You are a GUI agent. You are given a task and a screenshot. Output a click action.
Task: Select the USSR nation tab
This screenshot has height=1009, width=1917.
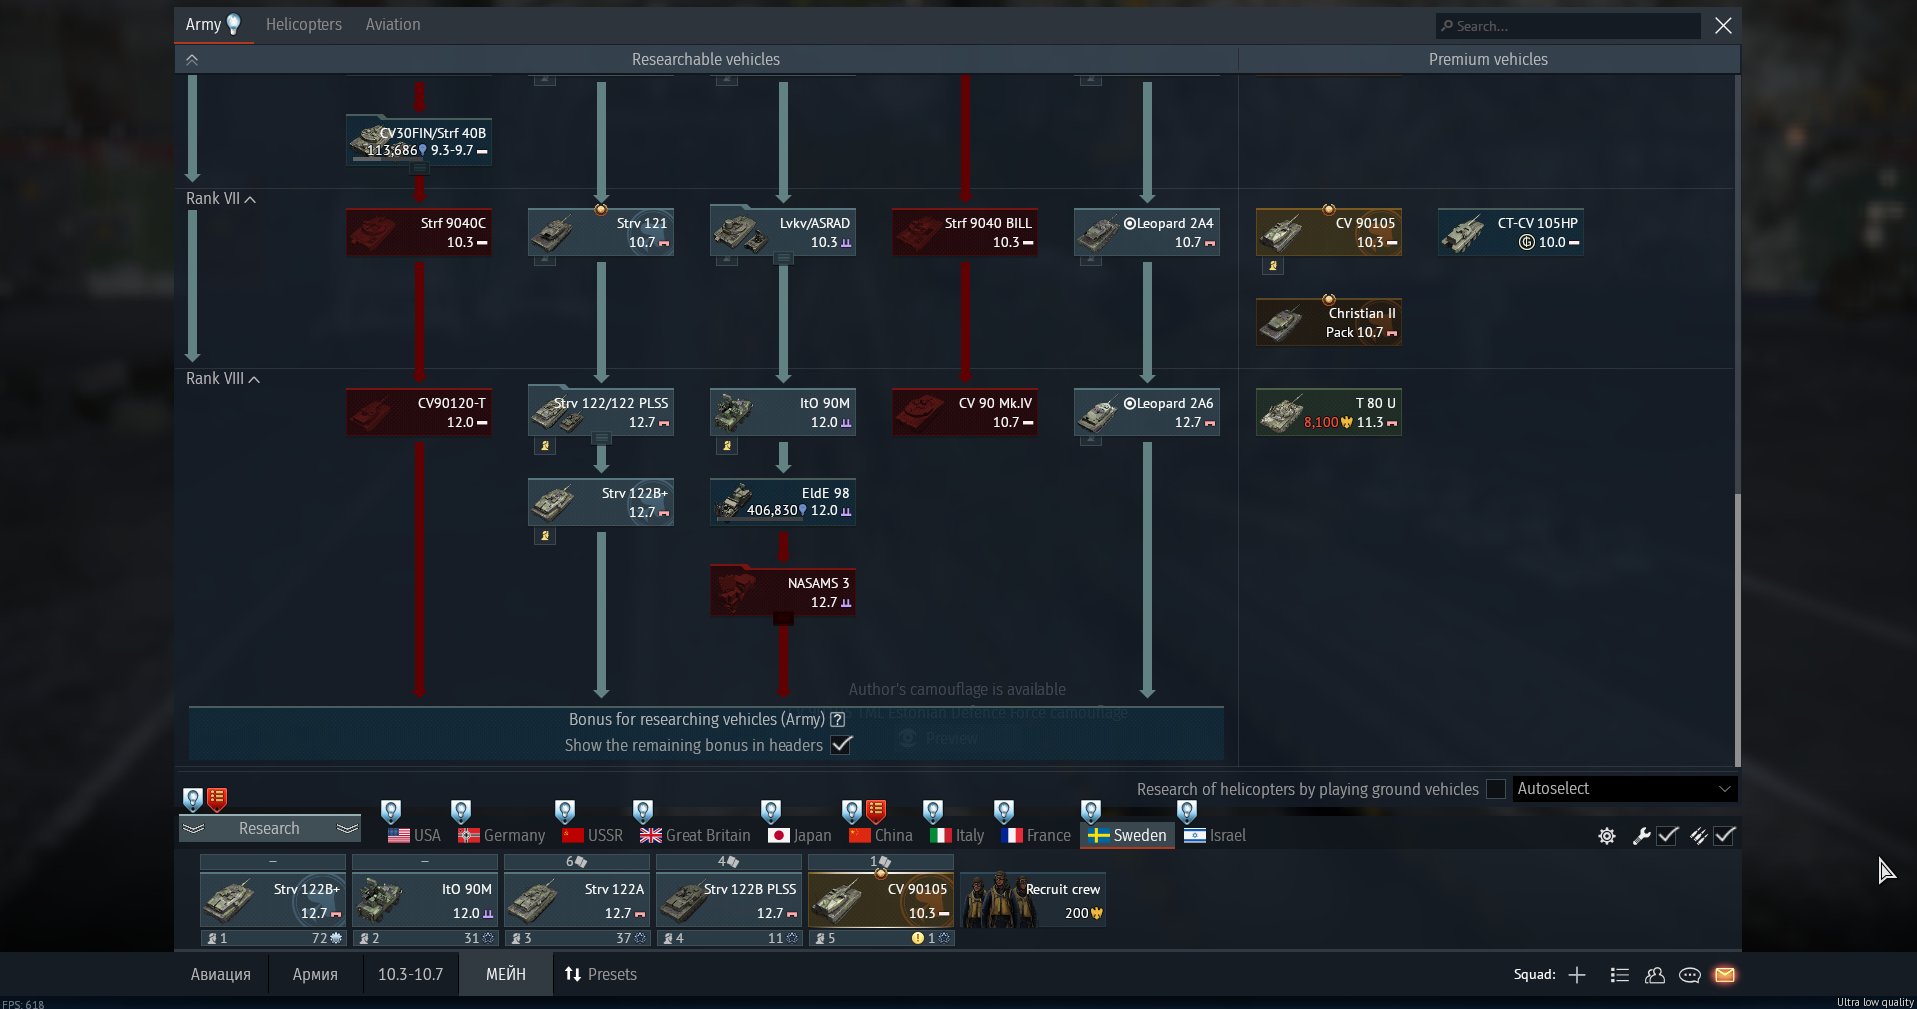tap(592, 836)
